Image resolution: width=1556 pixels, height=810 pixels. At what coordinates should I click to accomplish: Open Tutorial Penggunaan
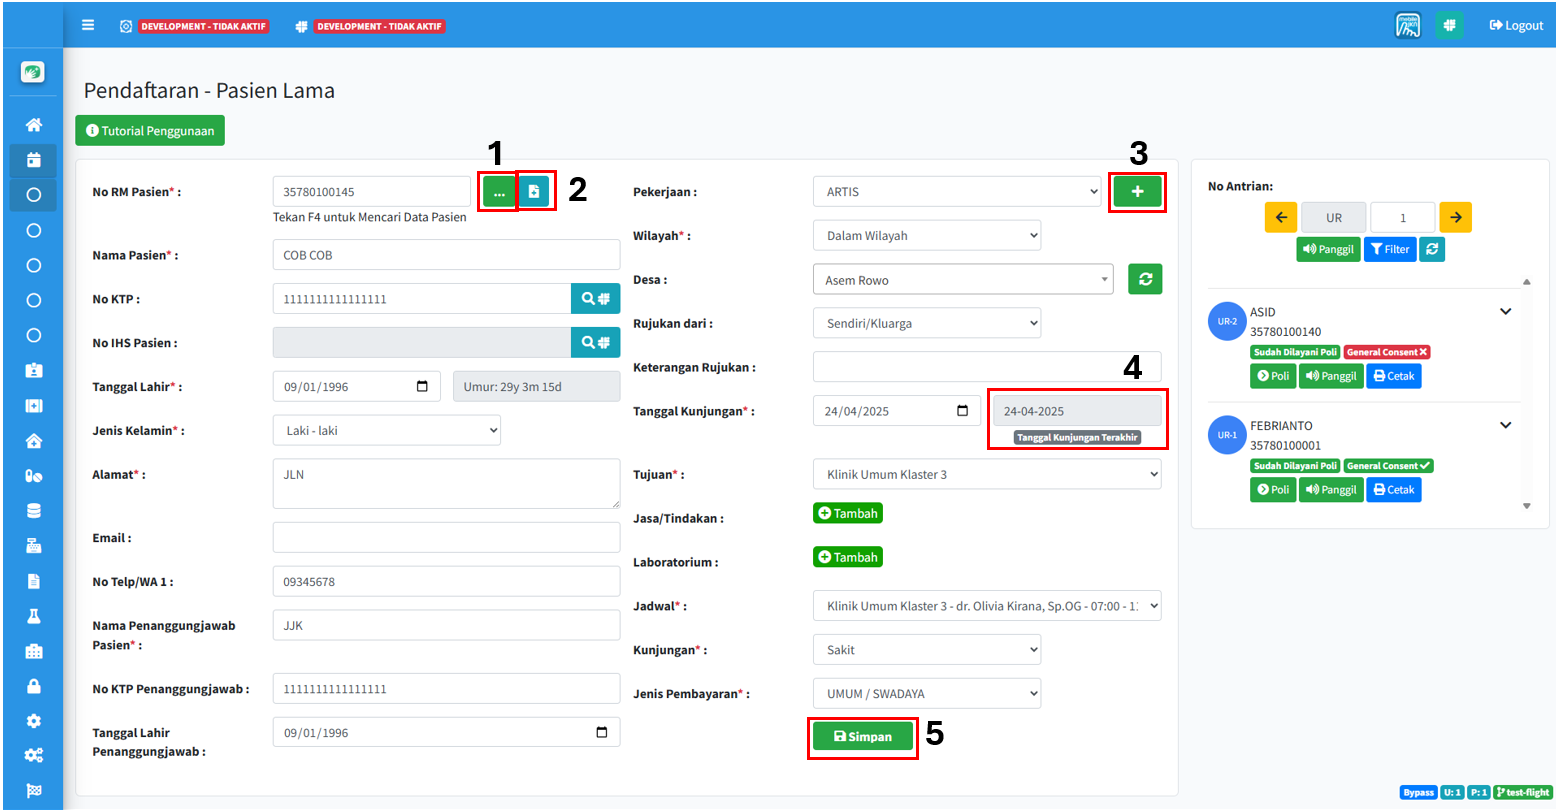tap(150, 131)
